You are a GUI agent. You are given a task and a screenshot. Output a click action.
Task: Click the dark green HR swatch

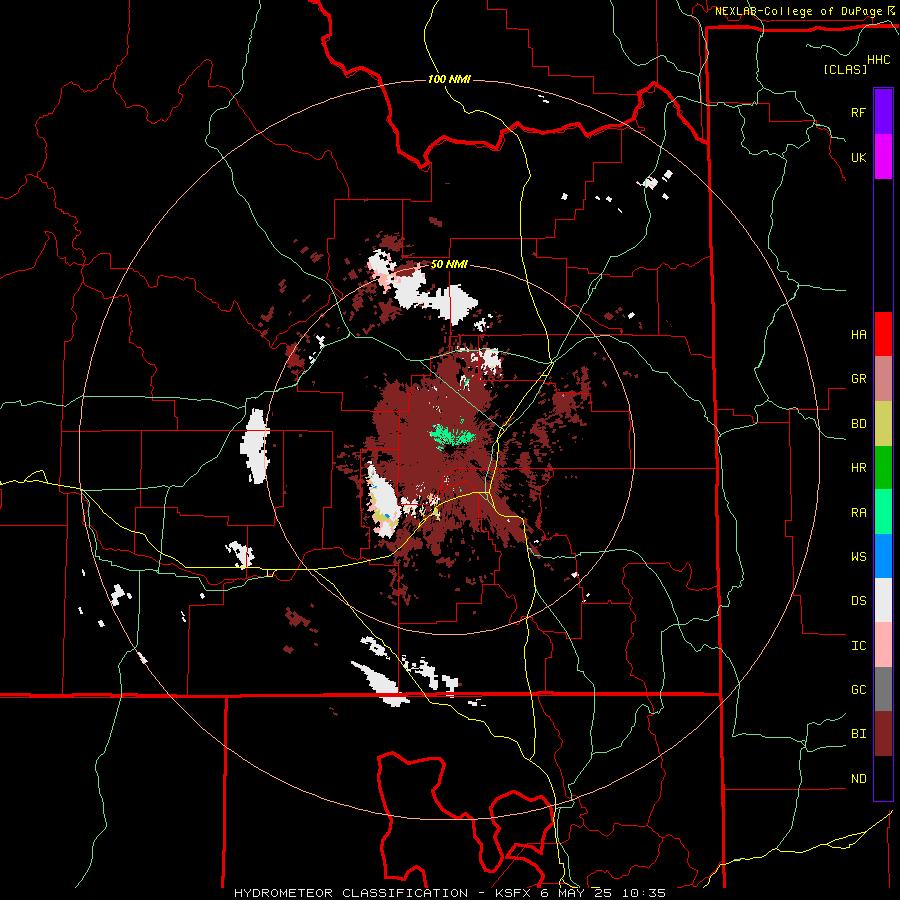coord(883,467)
